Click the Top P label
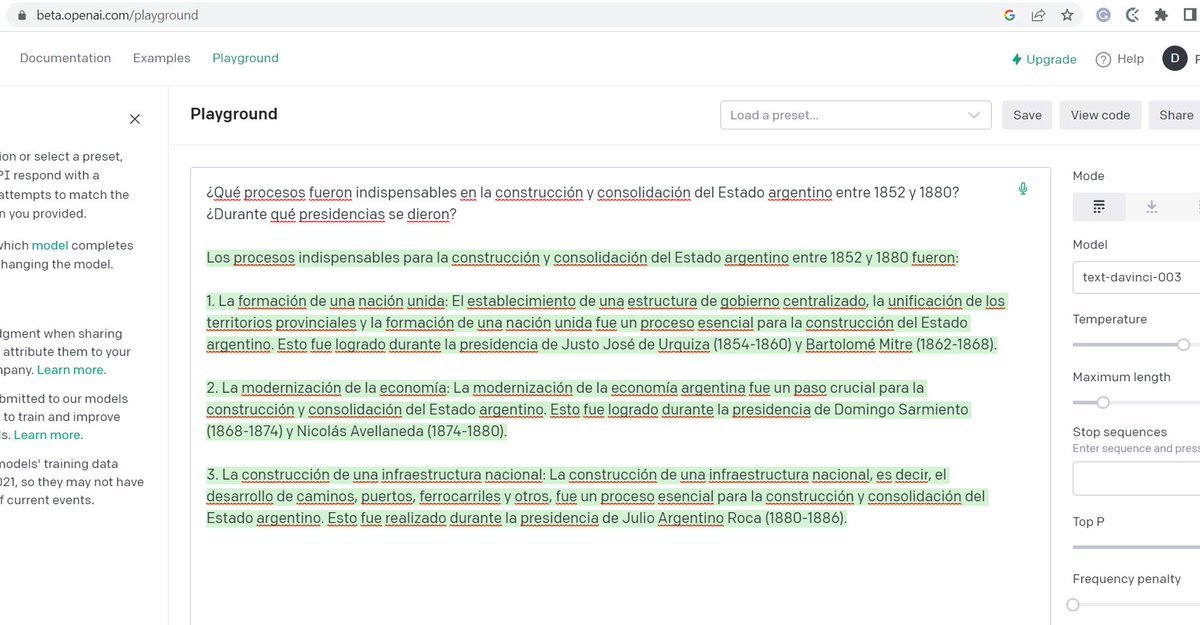The image size is (1200, 625). (1089, 521)
